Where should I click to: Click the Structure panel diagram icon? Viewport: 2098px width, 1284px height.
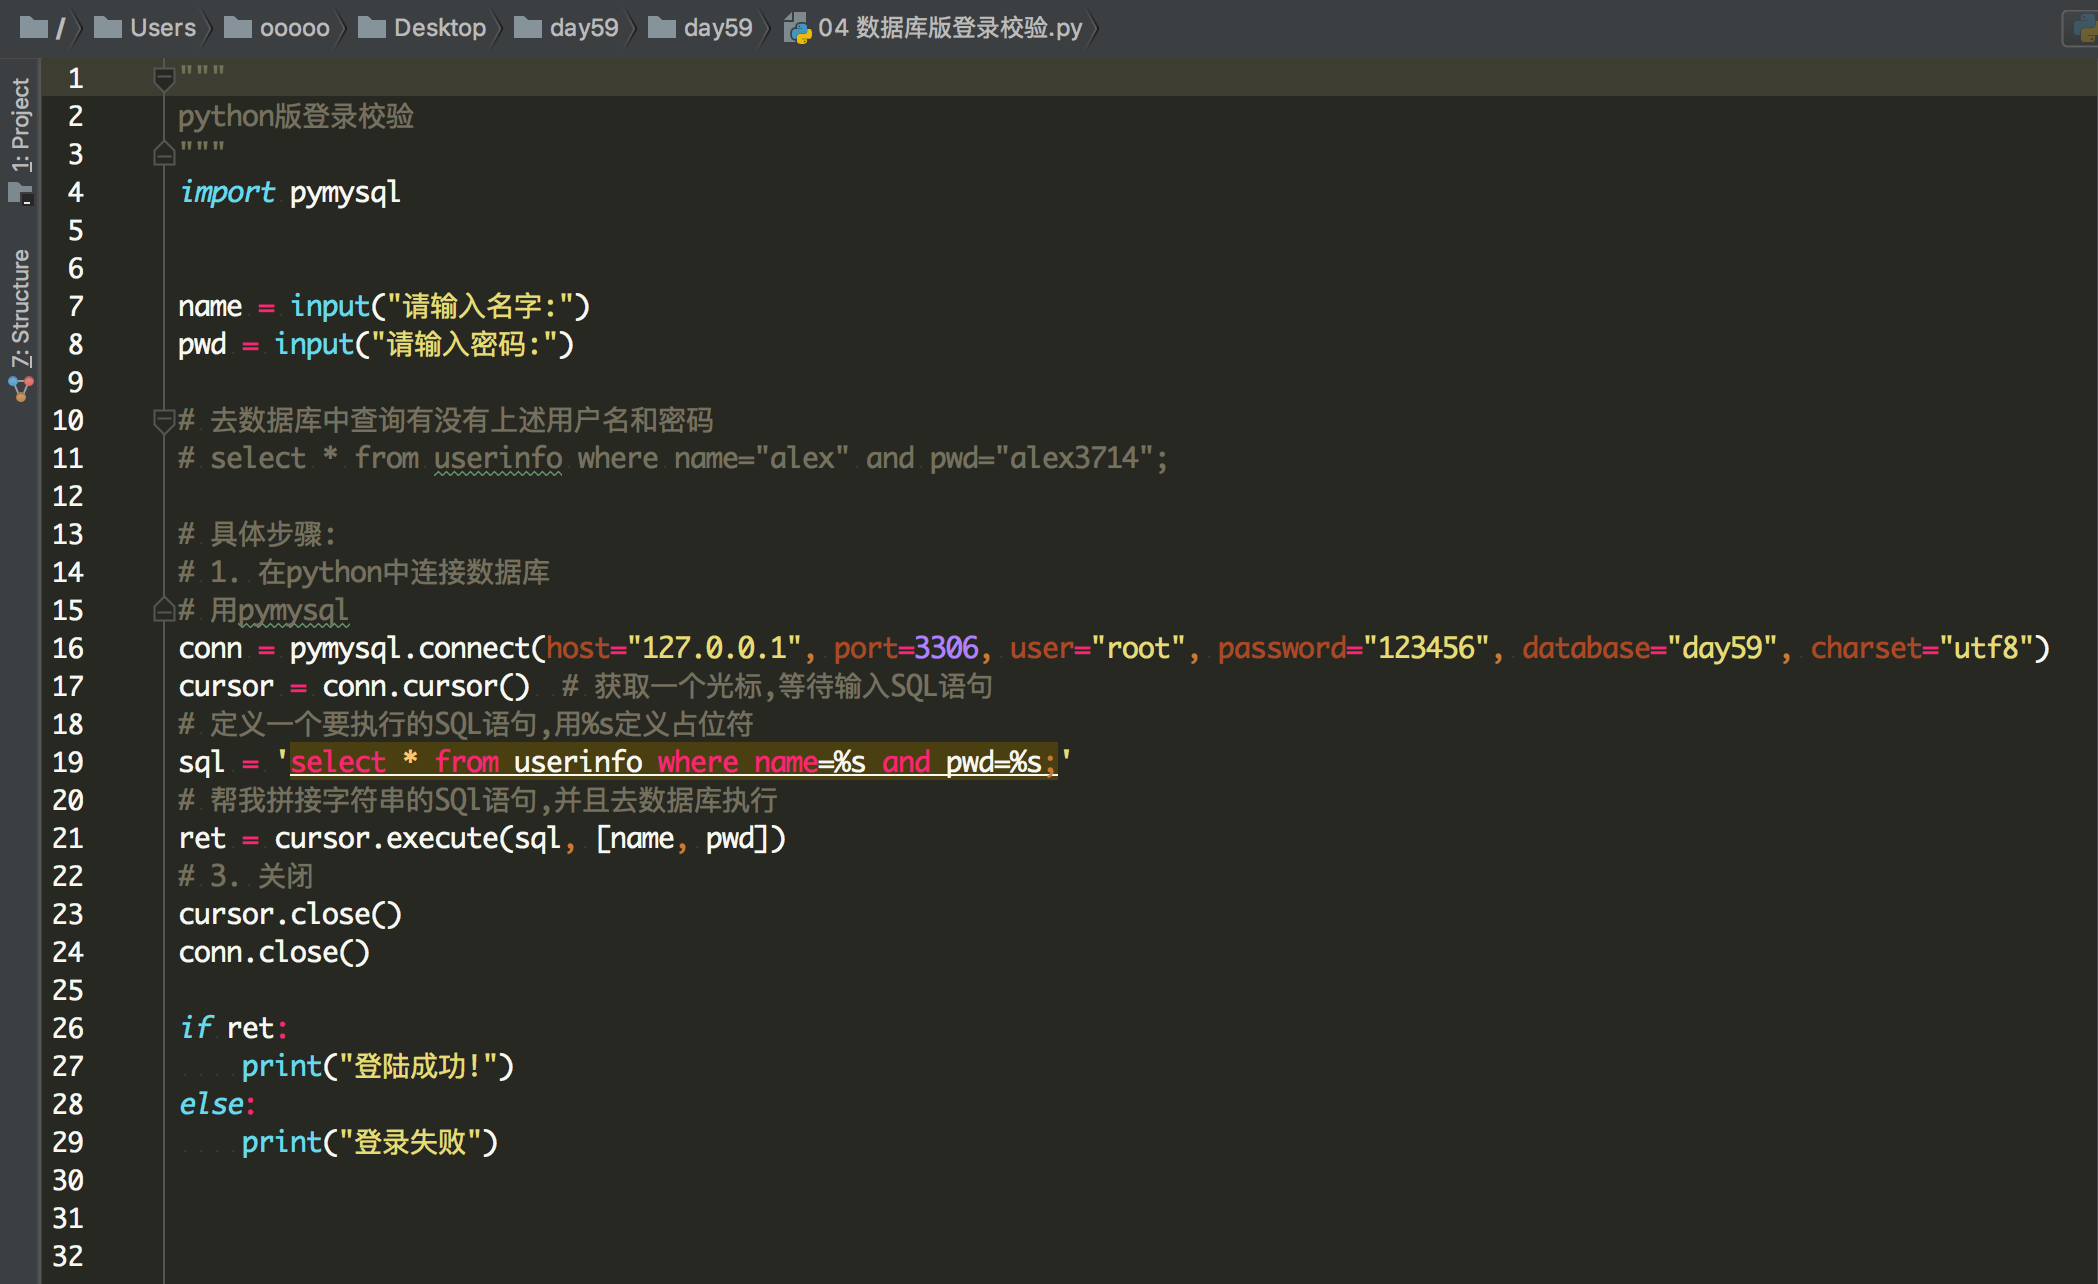(21, 388)
